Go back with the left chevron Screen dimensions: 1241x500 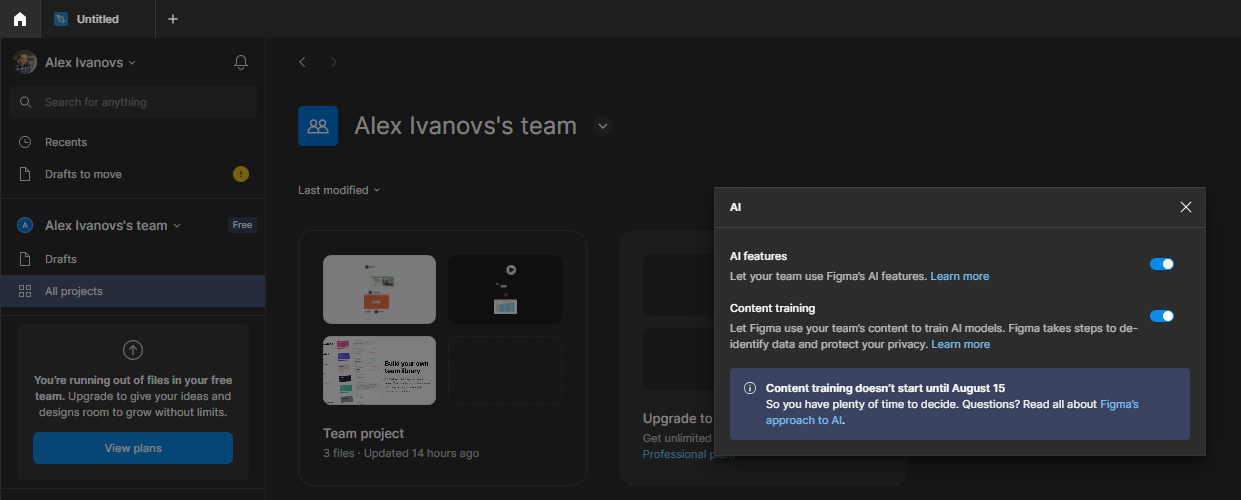[x=302, y=62]
